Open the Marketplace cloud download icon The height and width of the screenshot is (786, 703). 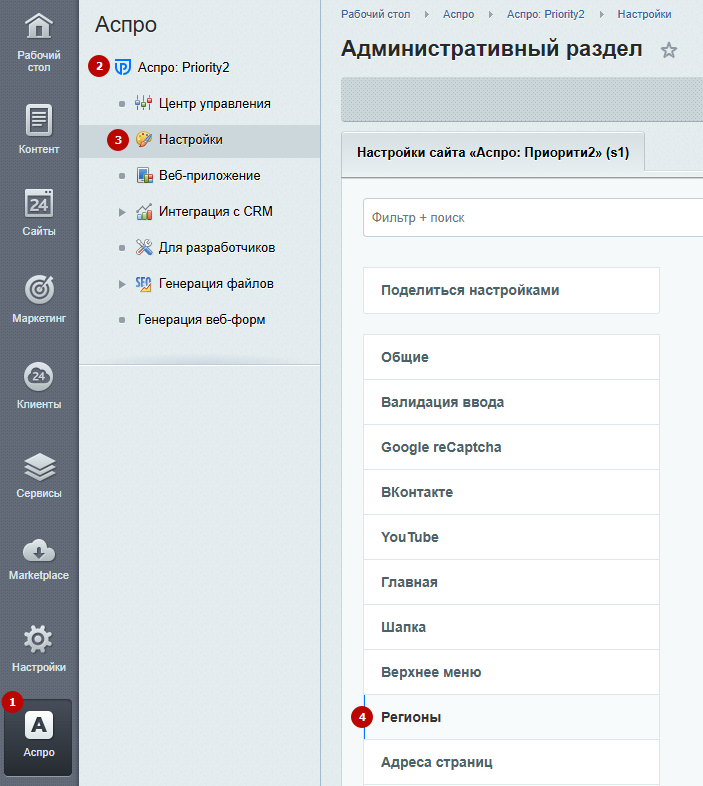coord(39,550)
